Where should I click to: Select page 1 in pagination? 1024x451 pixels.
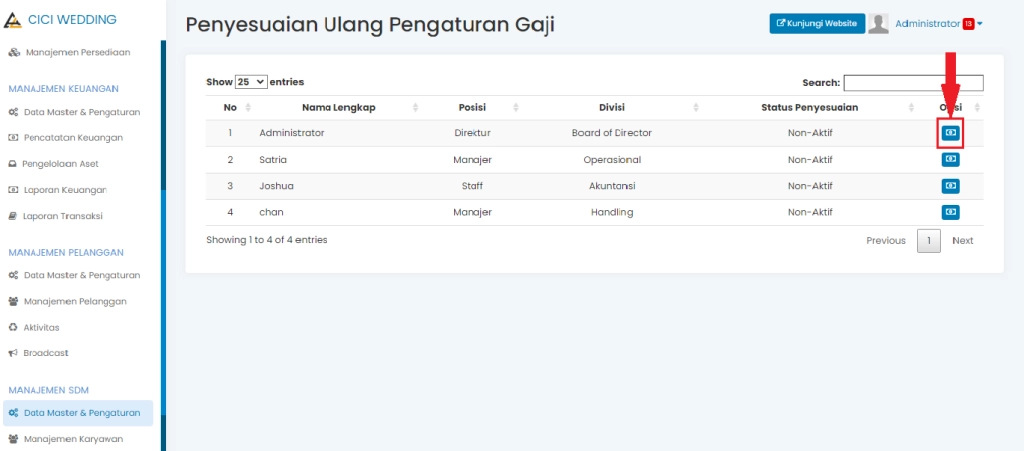(x=929, y=241)
